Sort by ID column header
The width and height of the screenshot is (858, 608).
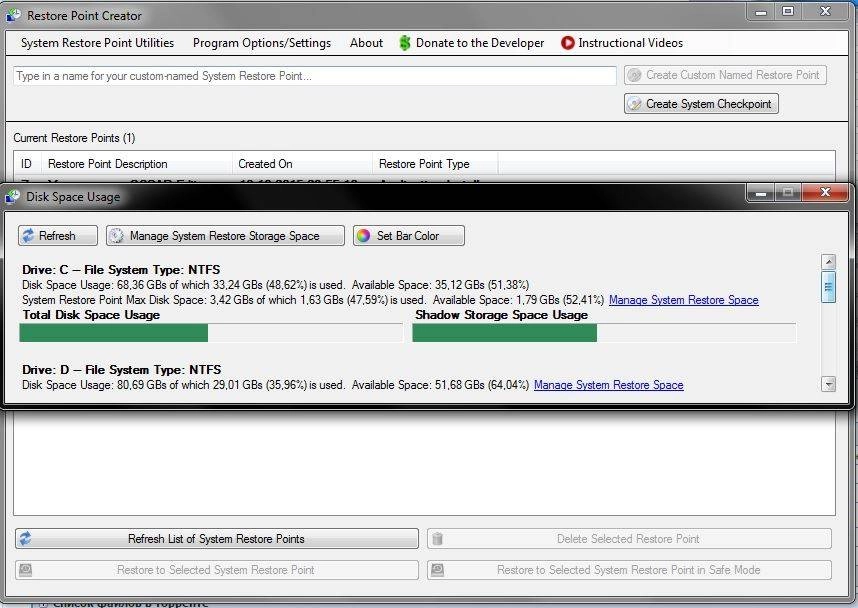[x=26, y=164]
